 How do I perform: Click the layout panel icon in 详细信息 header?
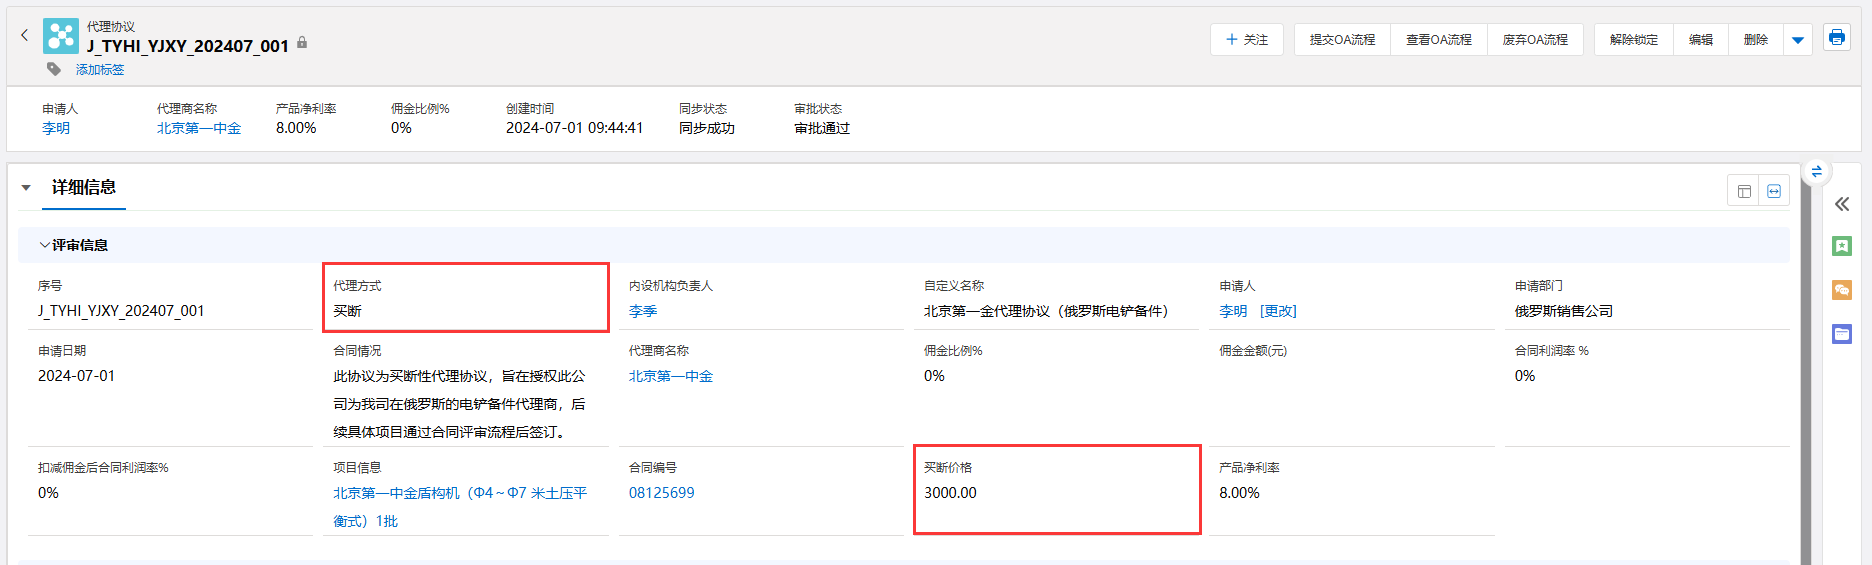(1744, 191)
